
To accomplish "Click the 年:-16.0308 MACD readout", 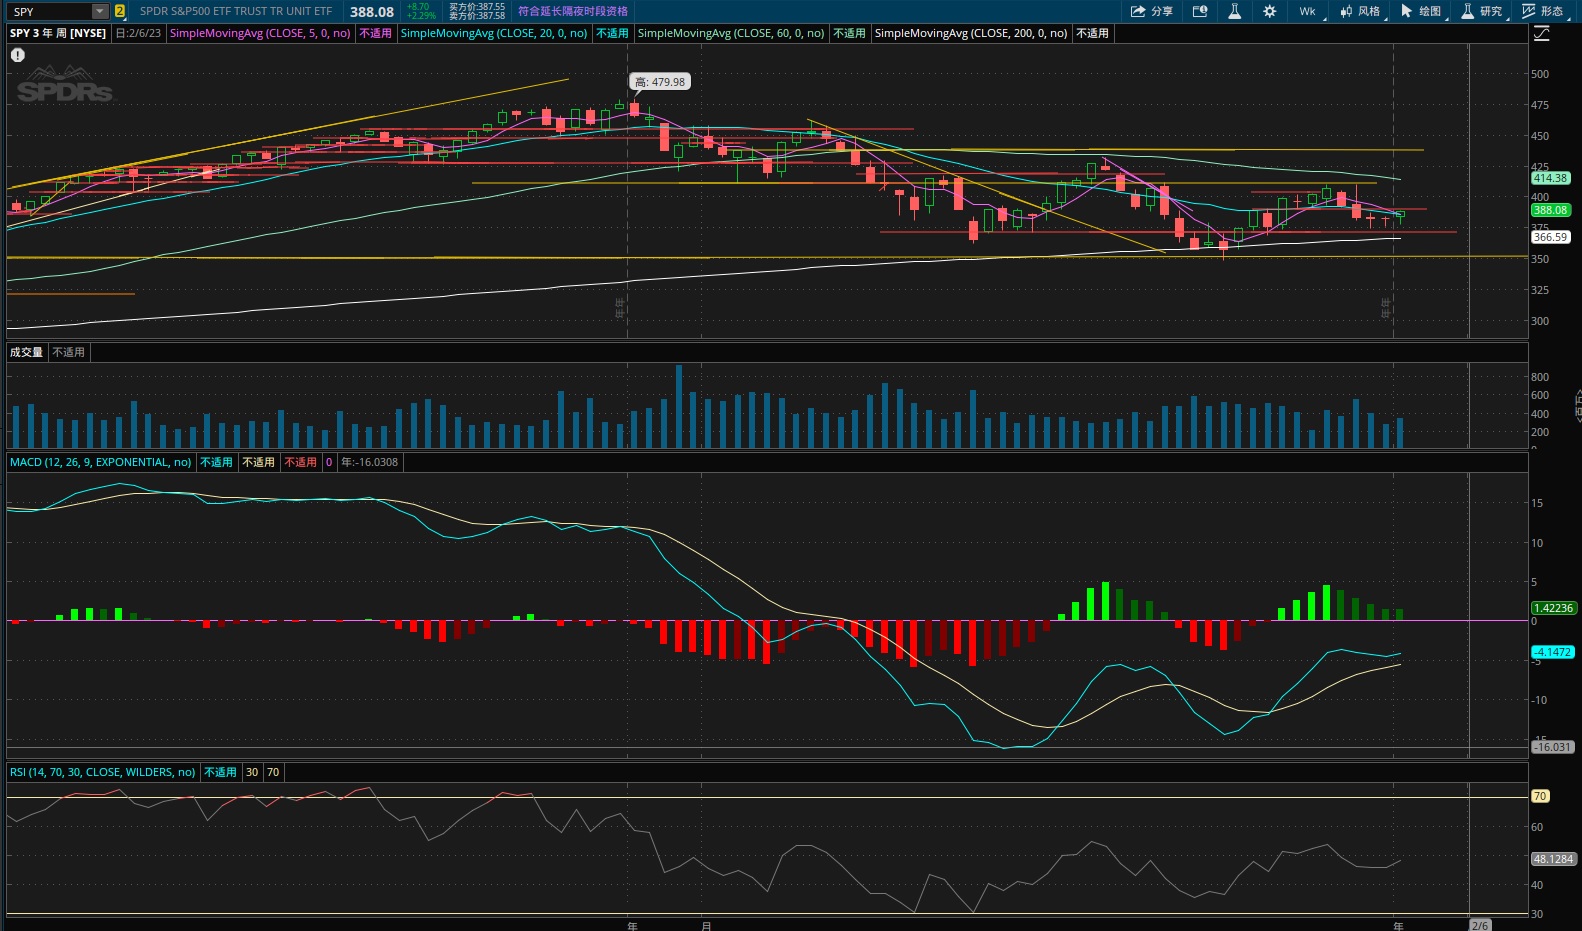I will (x=369, y=462).
